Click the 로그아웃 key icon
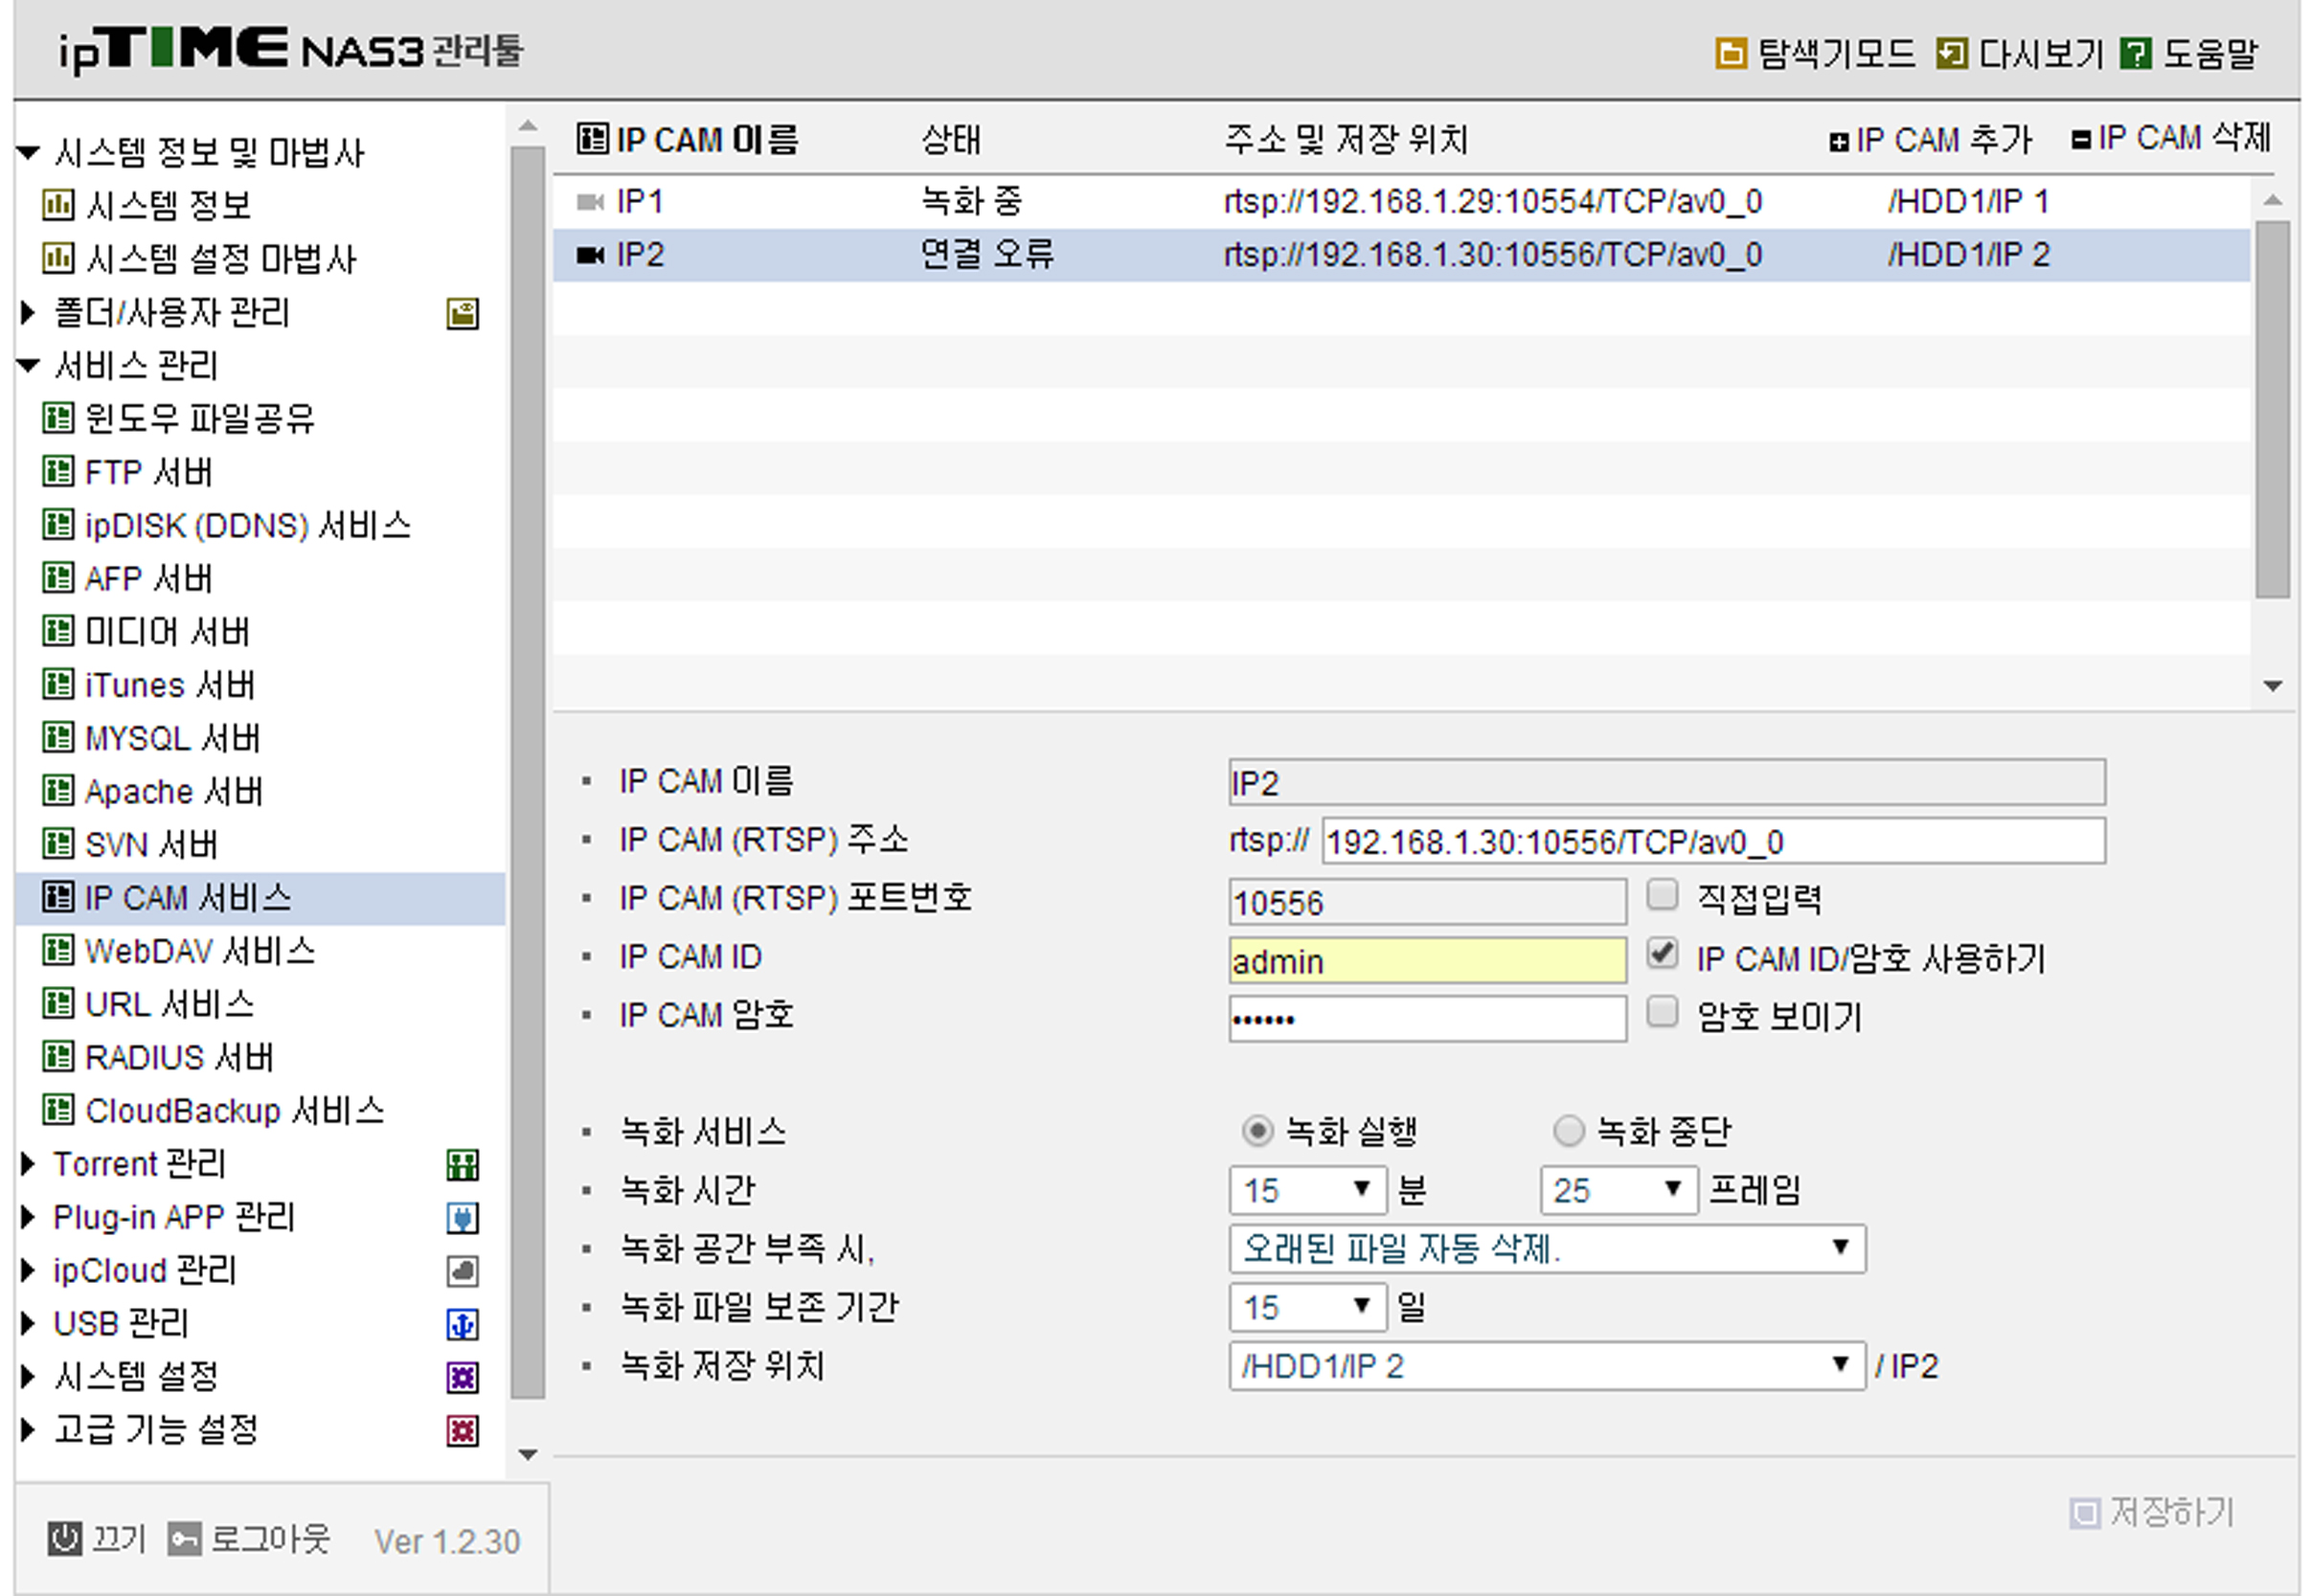The image size is (2309, 1596). 185,1539
